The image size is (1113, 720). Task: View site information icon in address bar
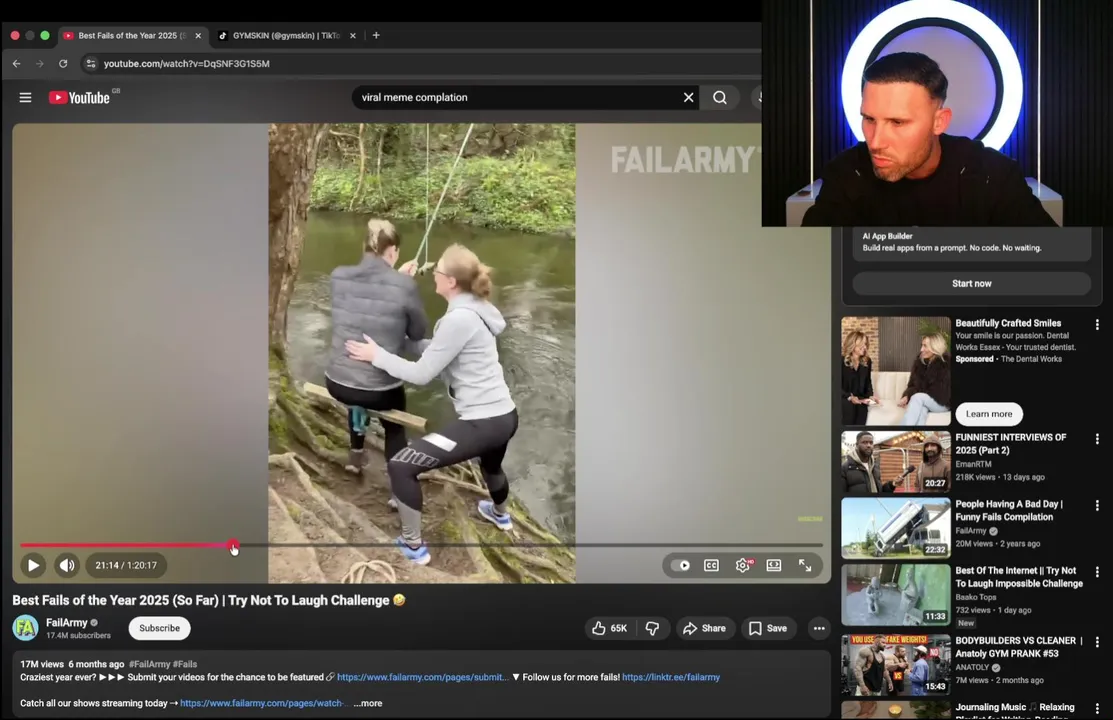(90, 63)
